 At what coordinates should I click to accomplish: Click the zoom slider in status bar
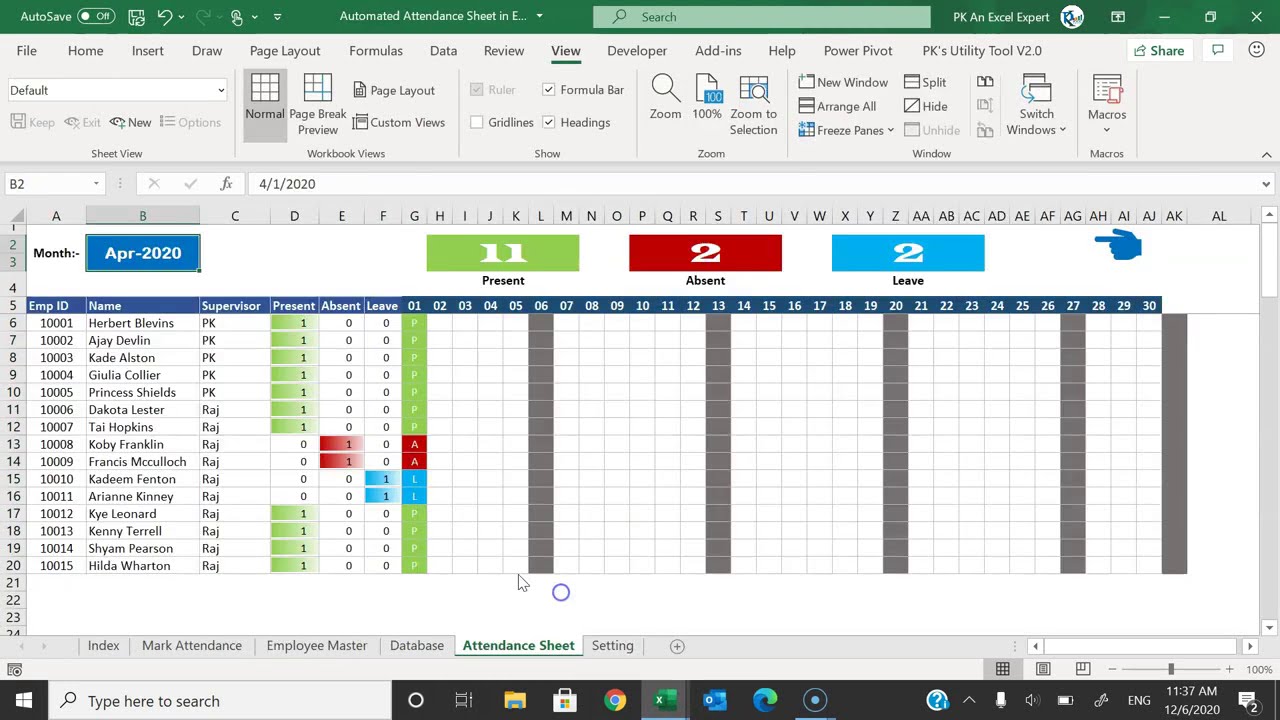pyautogui.click(x=1171, y=669)
